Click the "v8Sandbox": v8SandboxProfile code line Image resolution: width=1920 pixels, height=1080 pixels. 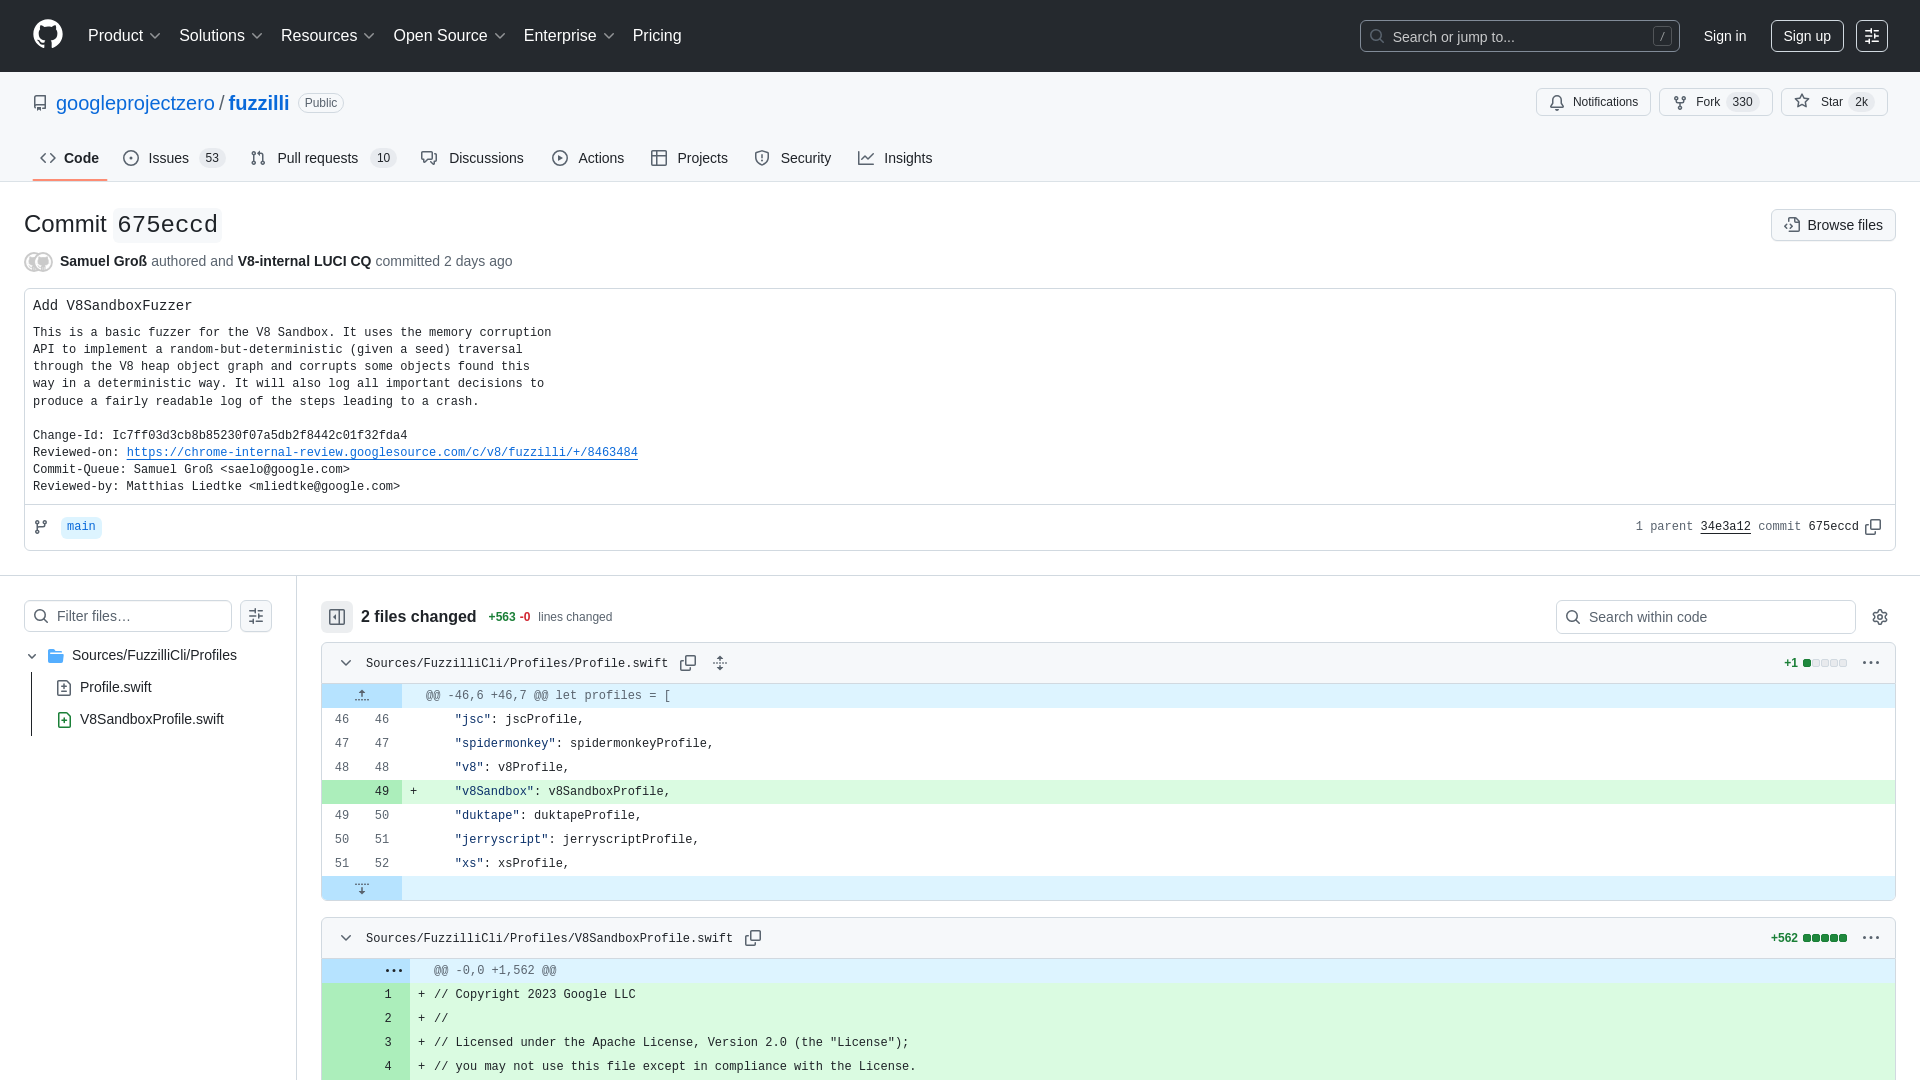tap(562, 792)
